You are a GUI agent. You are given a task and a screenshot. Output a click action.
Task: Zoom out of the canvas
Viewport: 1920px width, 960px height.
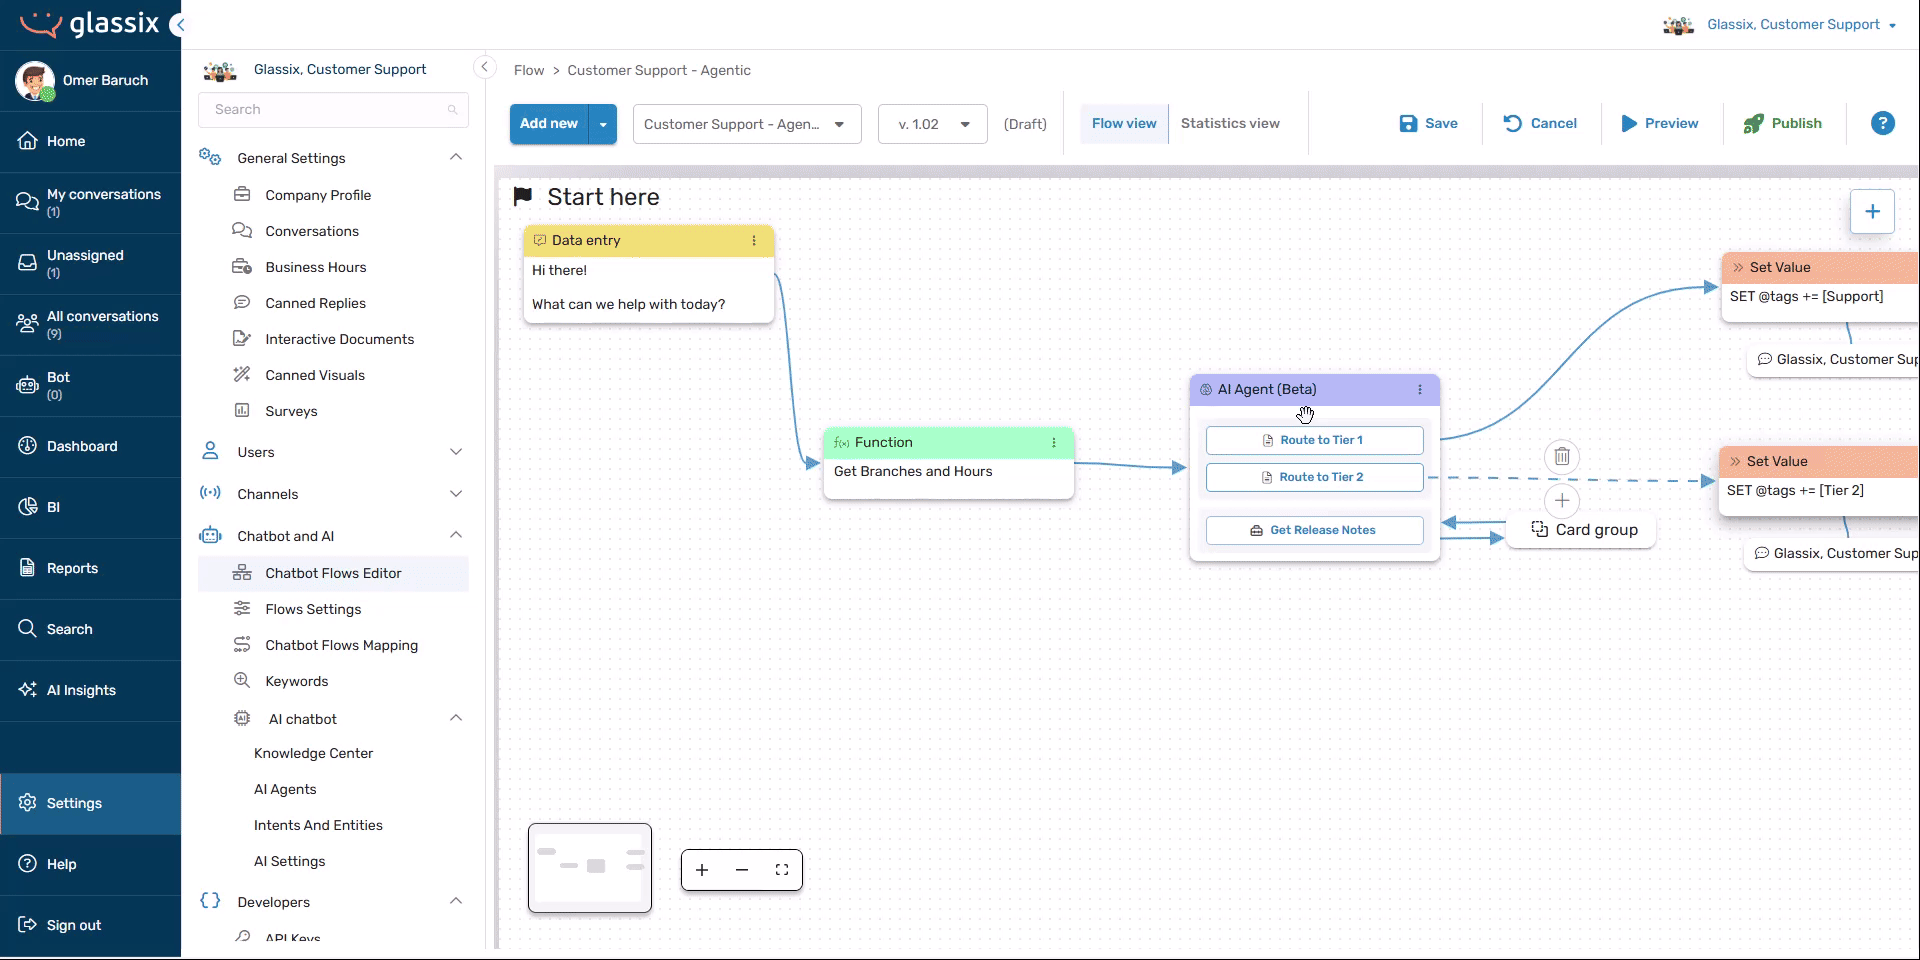[x=742, y=870]
